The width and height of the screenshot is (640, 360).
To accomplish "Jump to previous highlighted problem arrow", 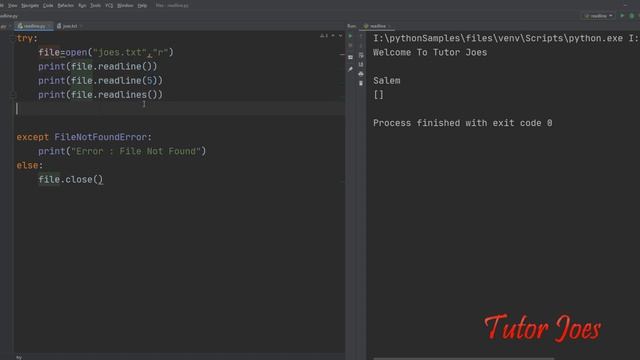I will click(333, 36).
